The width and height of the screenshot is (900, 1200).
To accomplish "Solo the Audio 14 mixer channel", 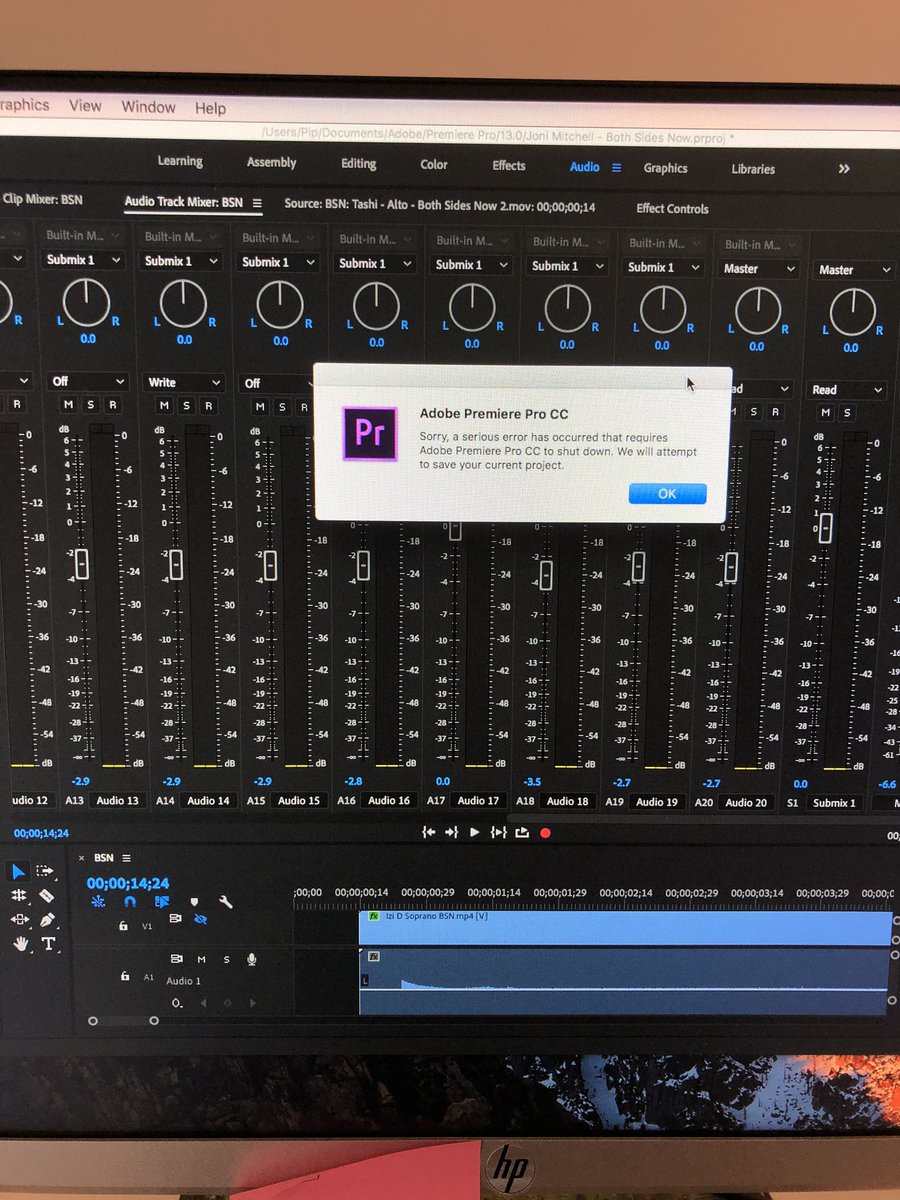I will (186, 406).
